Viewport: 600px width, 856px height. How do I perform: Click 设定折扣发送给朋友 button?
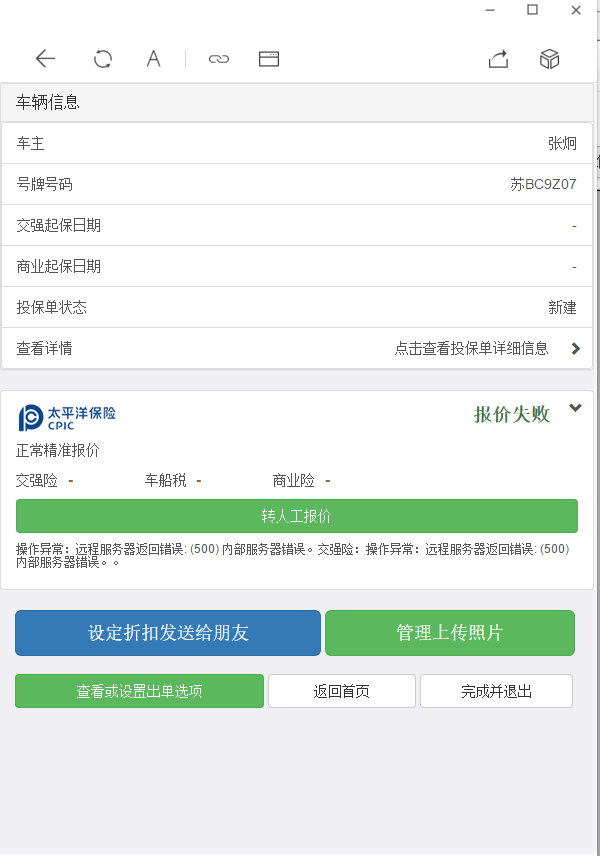(168, 633)
